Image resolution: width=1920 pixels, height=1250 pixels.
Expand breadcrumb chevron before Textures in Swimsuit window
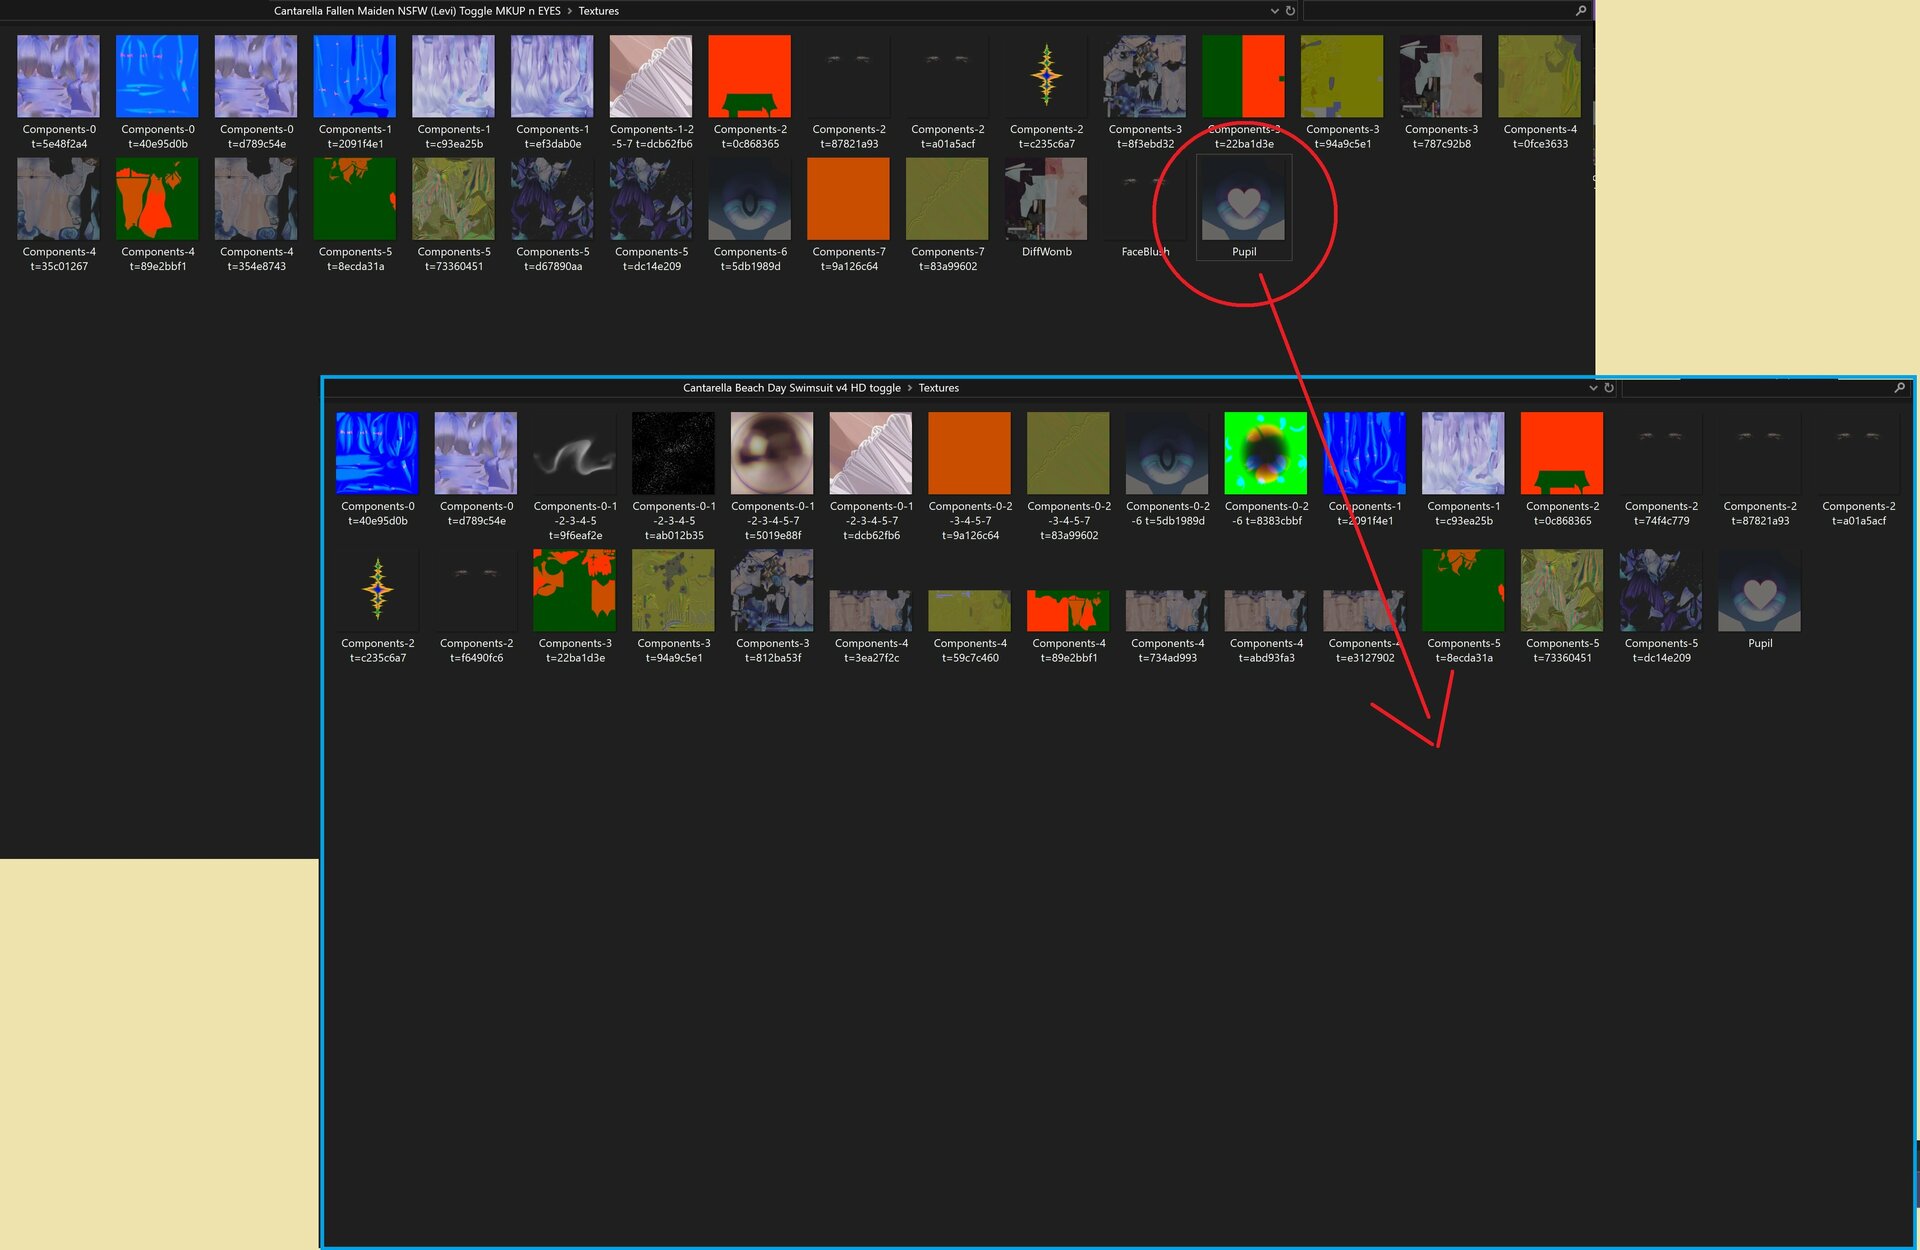click(910, 388)
